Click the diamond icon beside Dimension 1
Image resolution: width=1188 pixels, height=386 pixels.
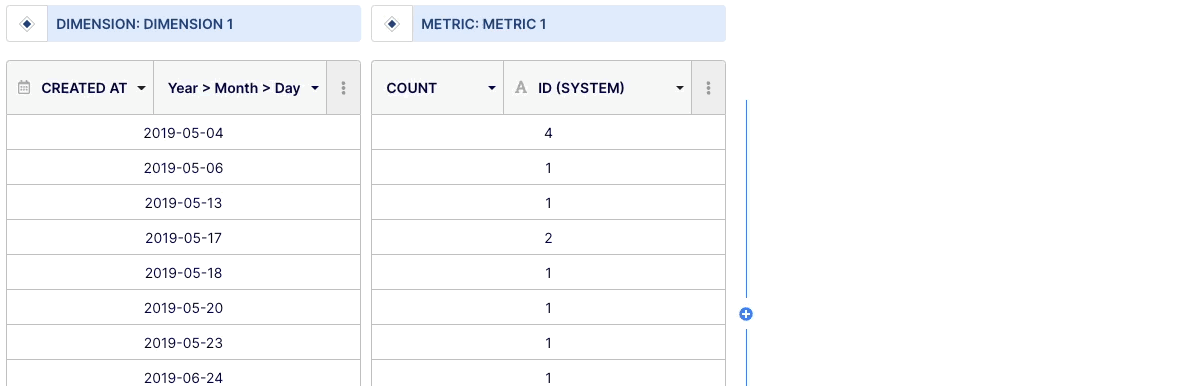[27, 24]
